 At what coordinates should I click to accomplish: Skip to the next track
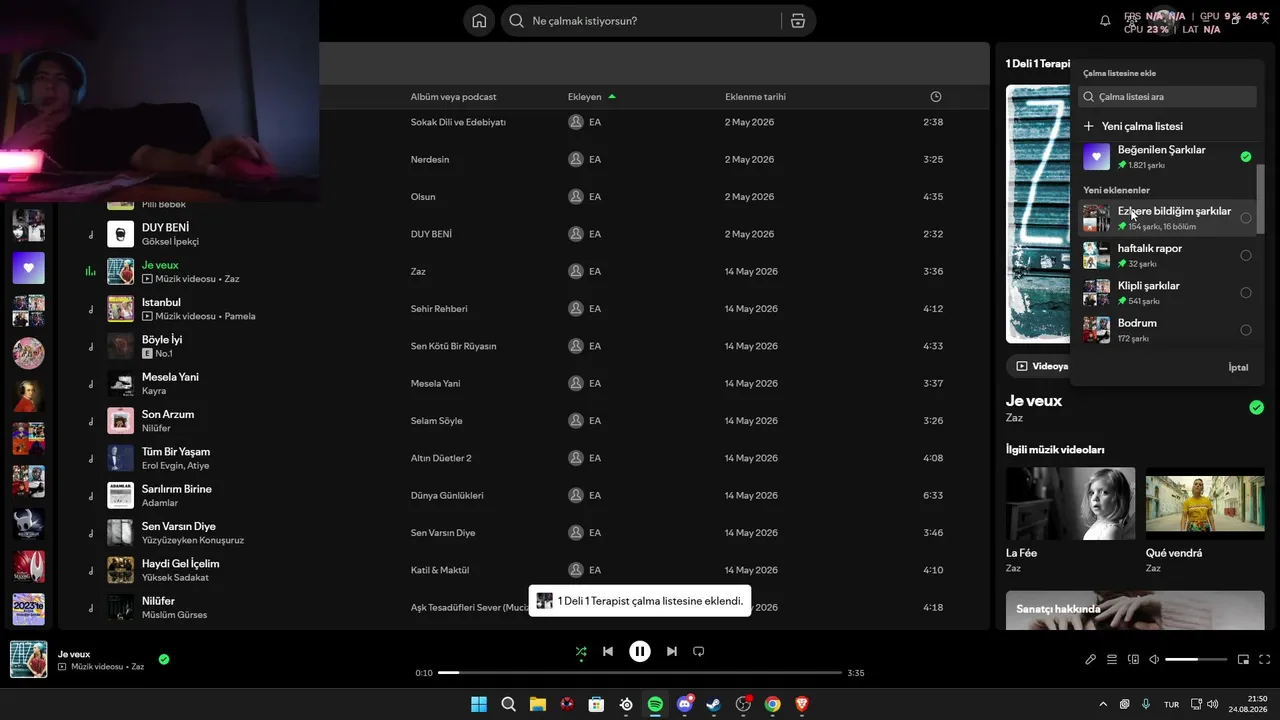[x=672, y=651]
